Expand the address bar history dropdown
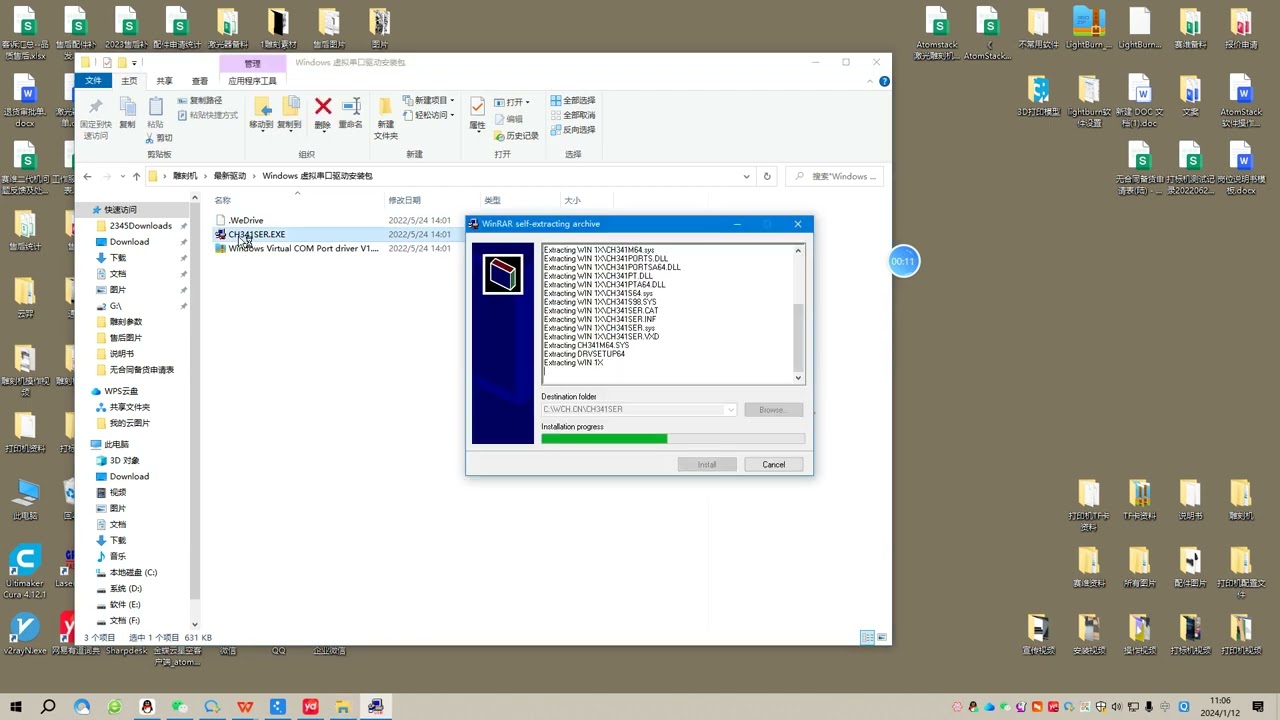Image resolution: width=1280 pixels, height=720 pixels. (746, 176)
